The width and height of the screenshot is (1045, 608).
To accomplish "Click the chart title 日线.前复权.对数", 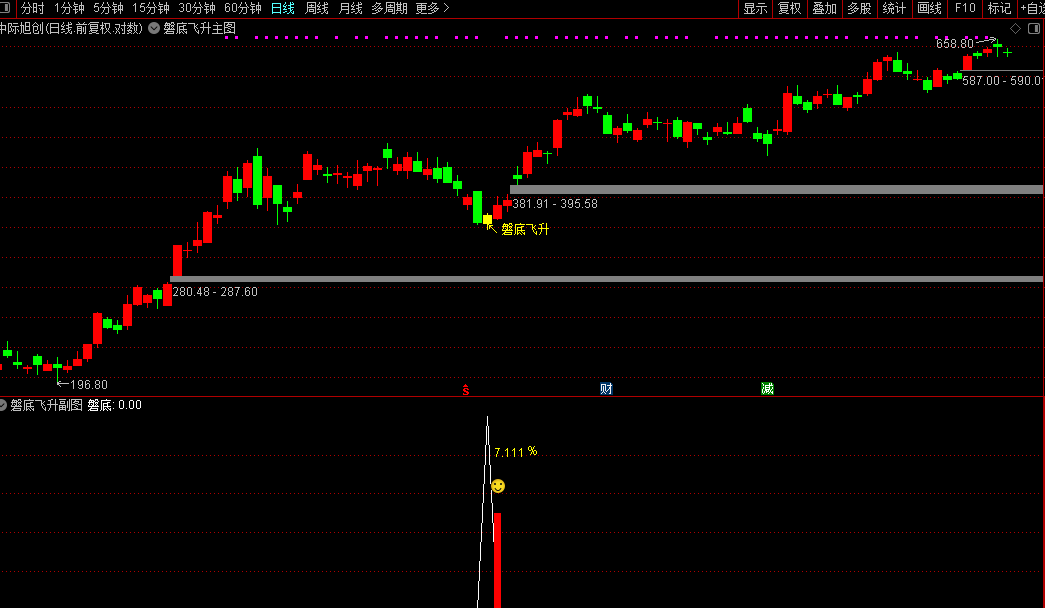I will (x=93, y=29).
